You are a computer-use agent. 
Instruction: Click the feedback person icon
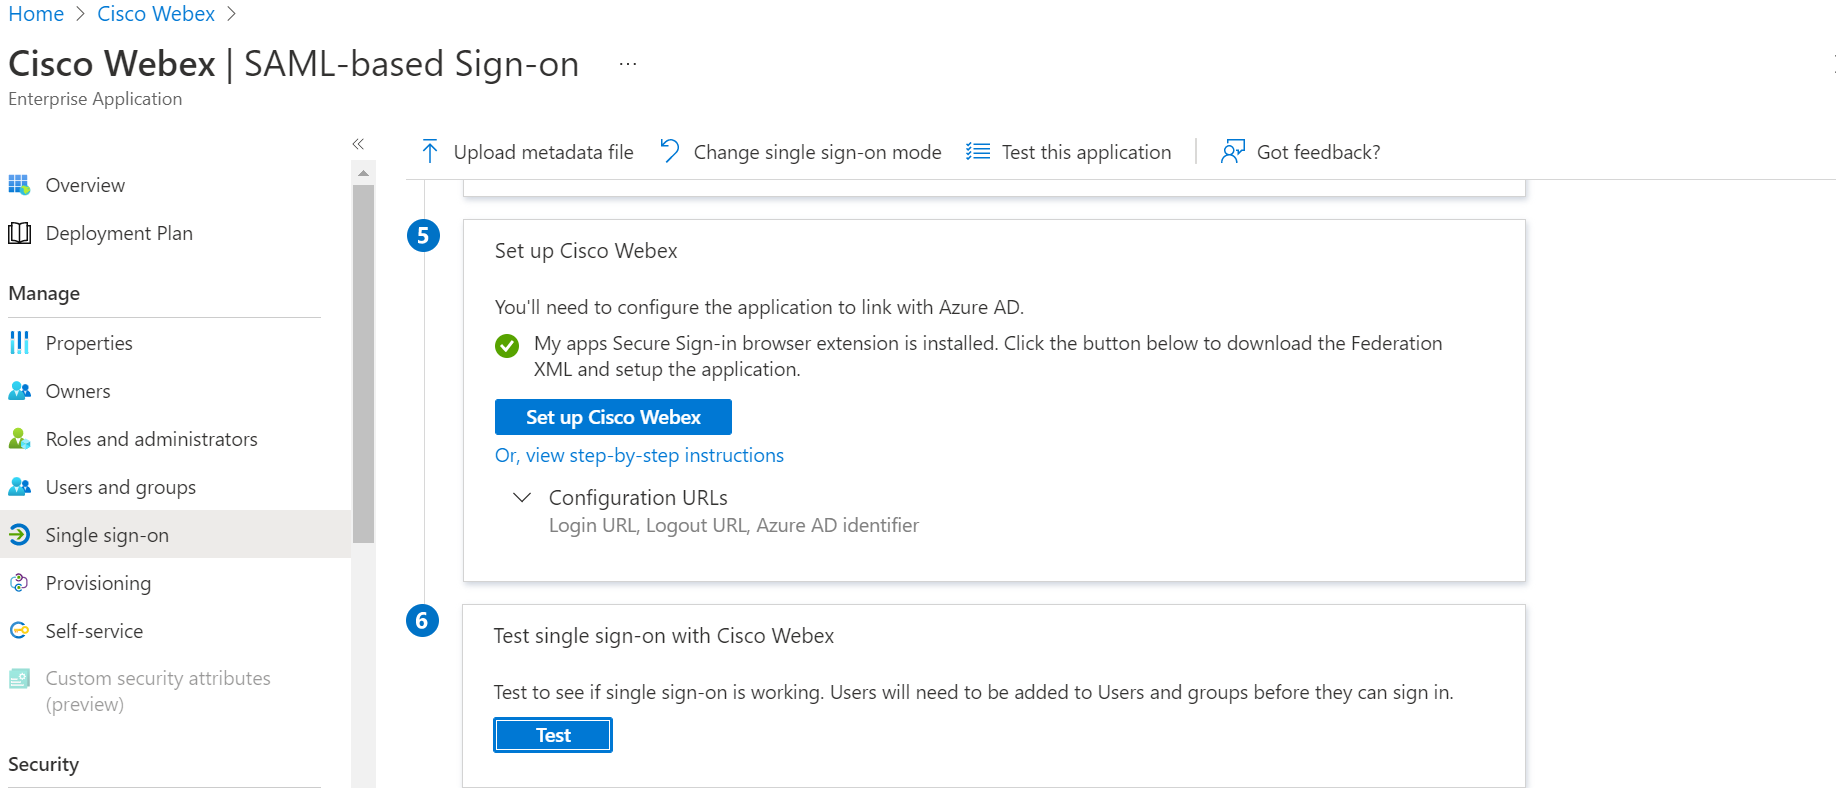point(1233,152)
